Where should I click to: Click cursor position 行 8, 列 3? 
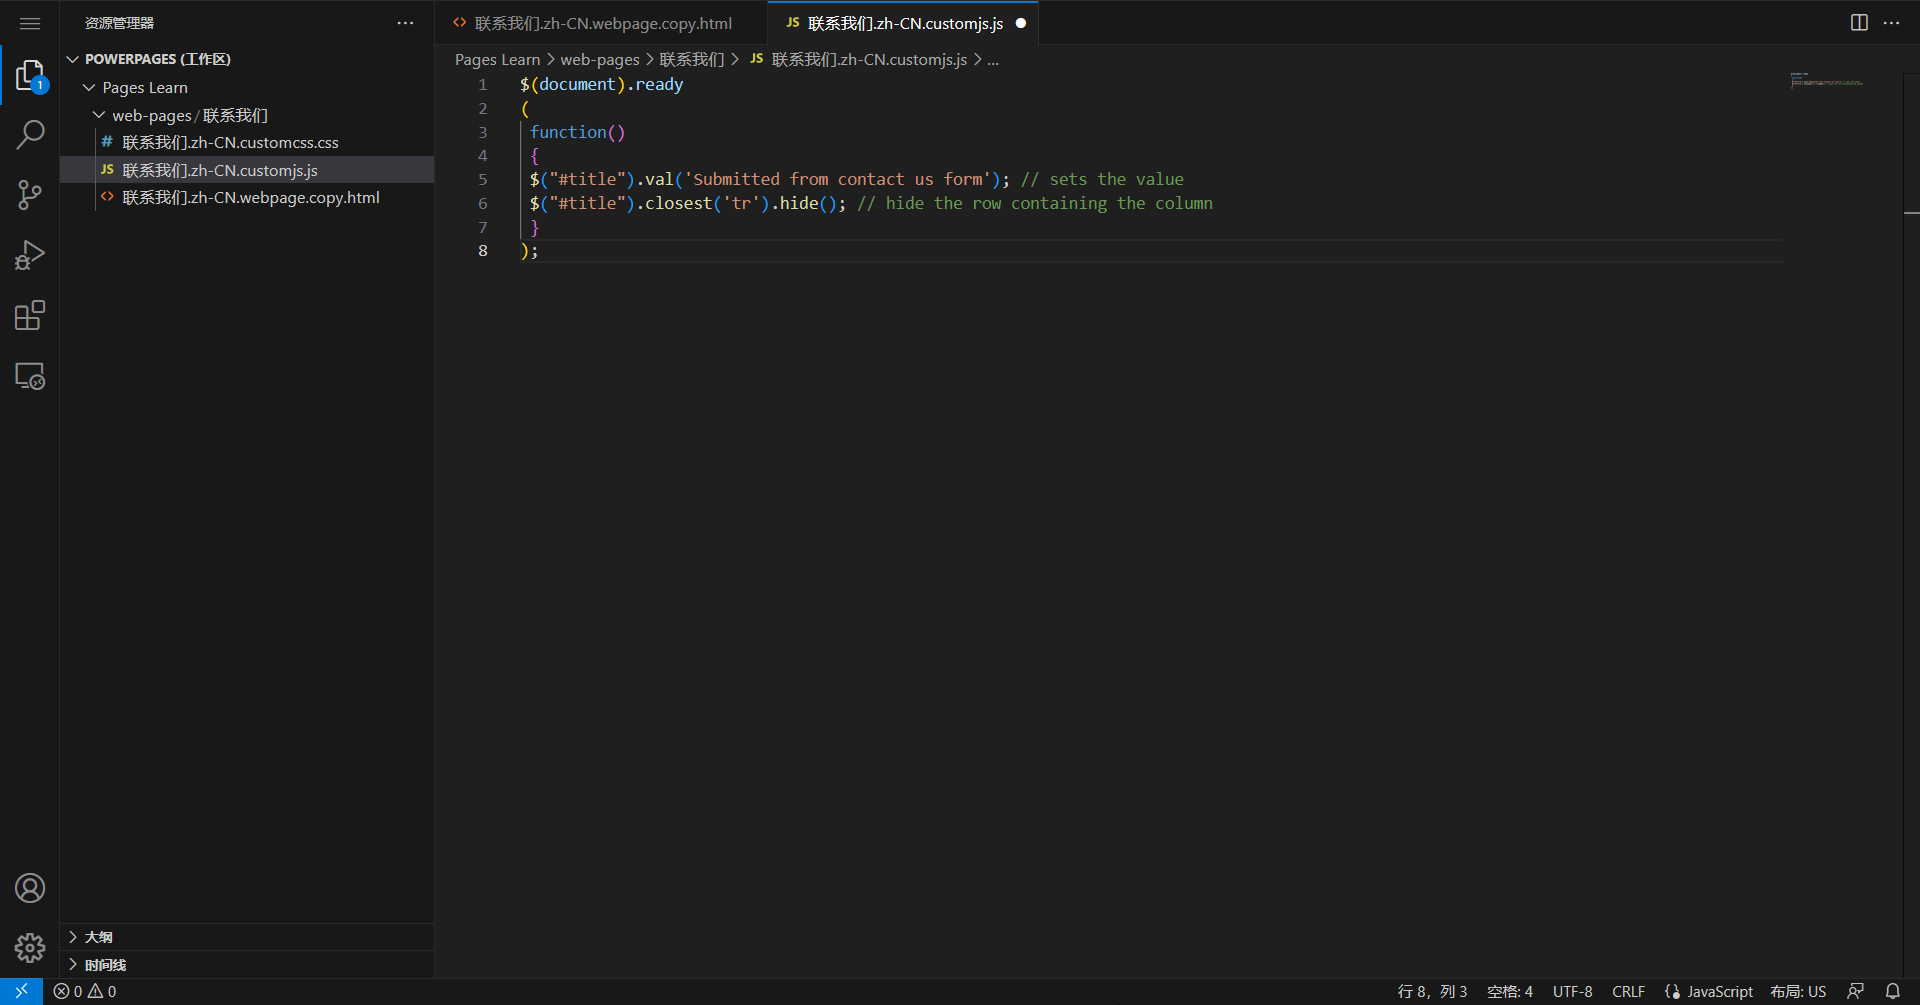[x=1432, y=991]
